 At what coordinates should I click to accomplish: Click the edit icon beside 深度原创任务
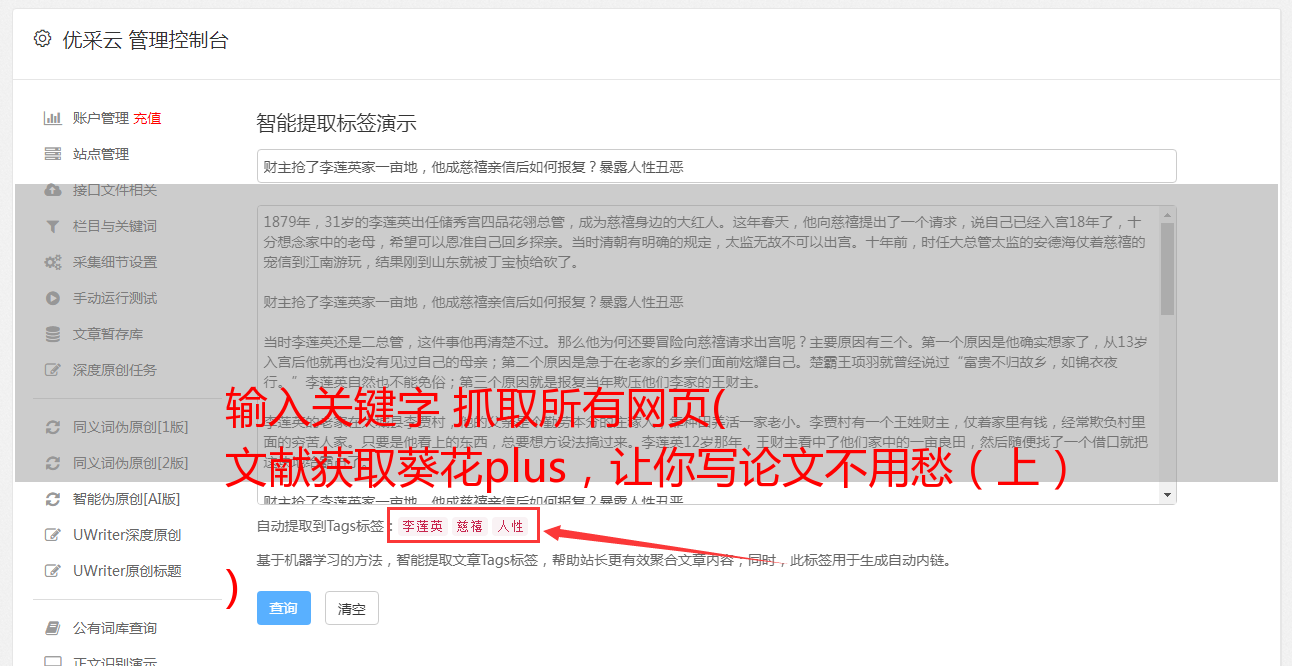[x=53, y=370]
